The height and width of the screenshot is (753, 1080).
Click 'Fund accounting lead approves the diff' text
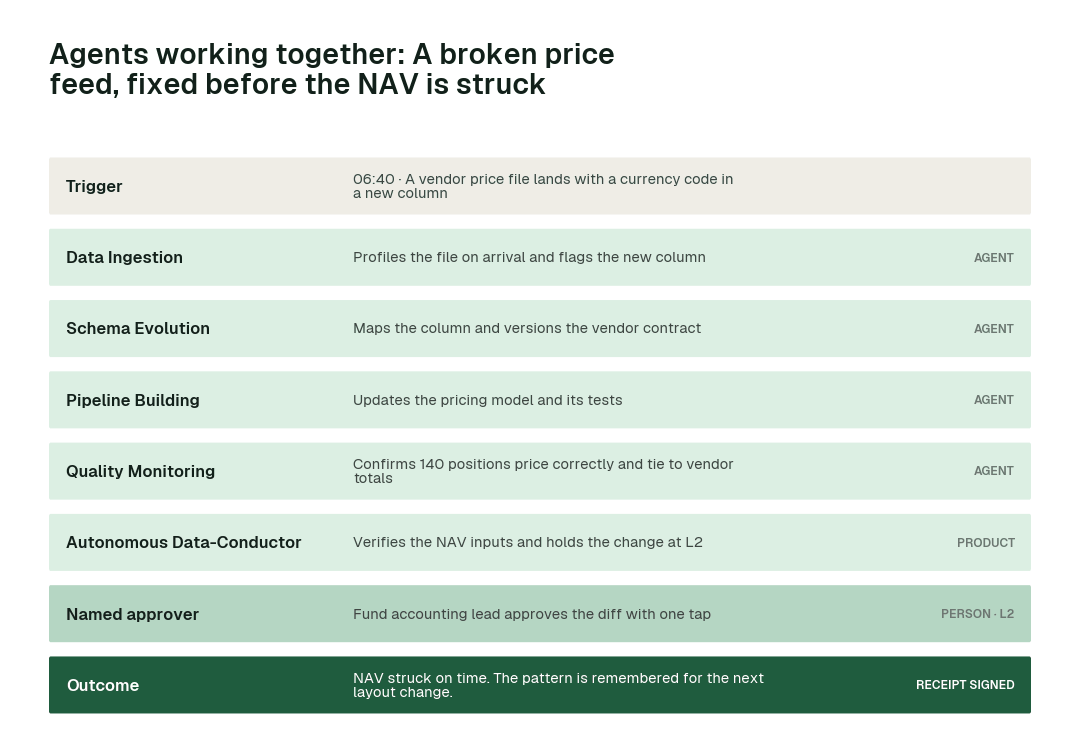click(489, 614)
